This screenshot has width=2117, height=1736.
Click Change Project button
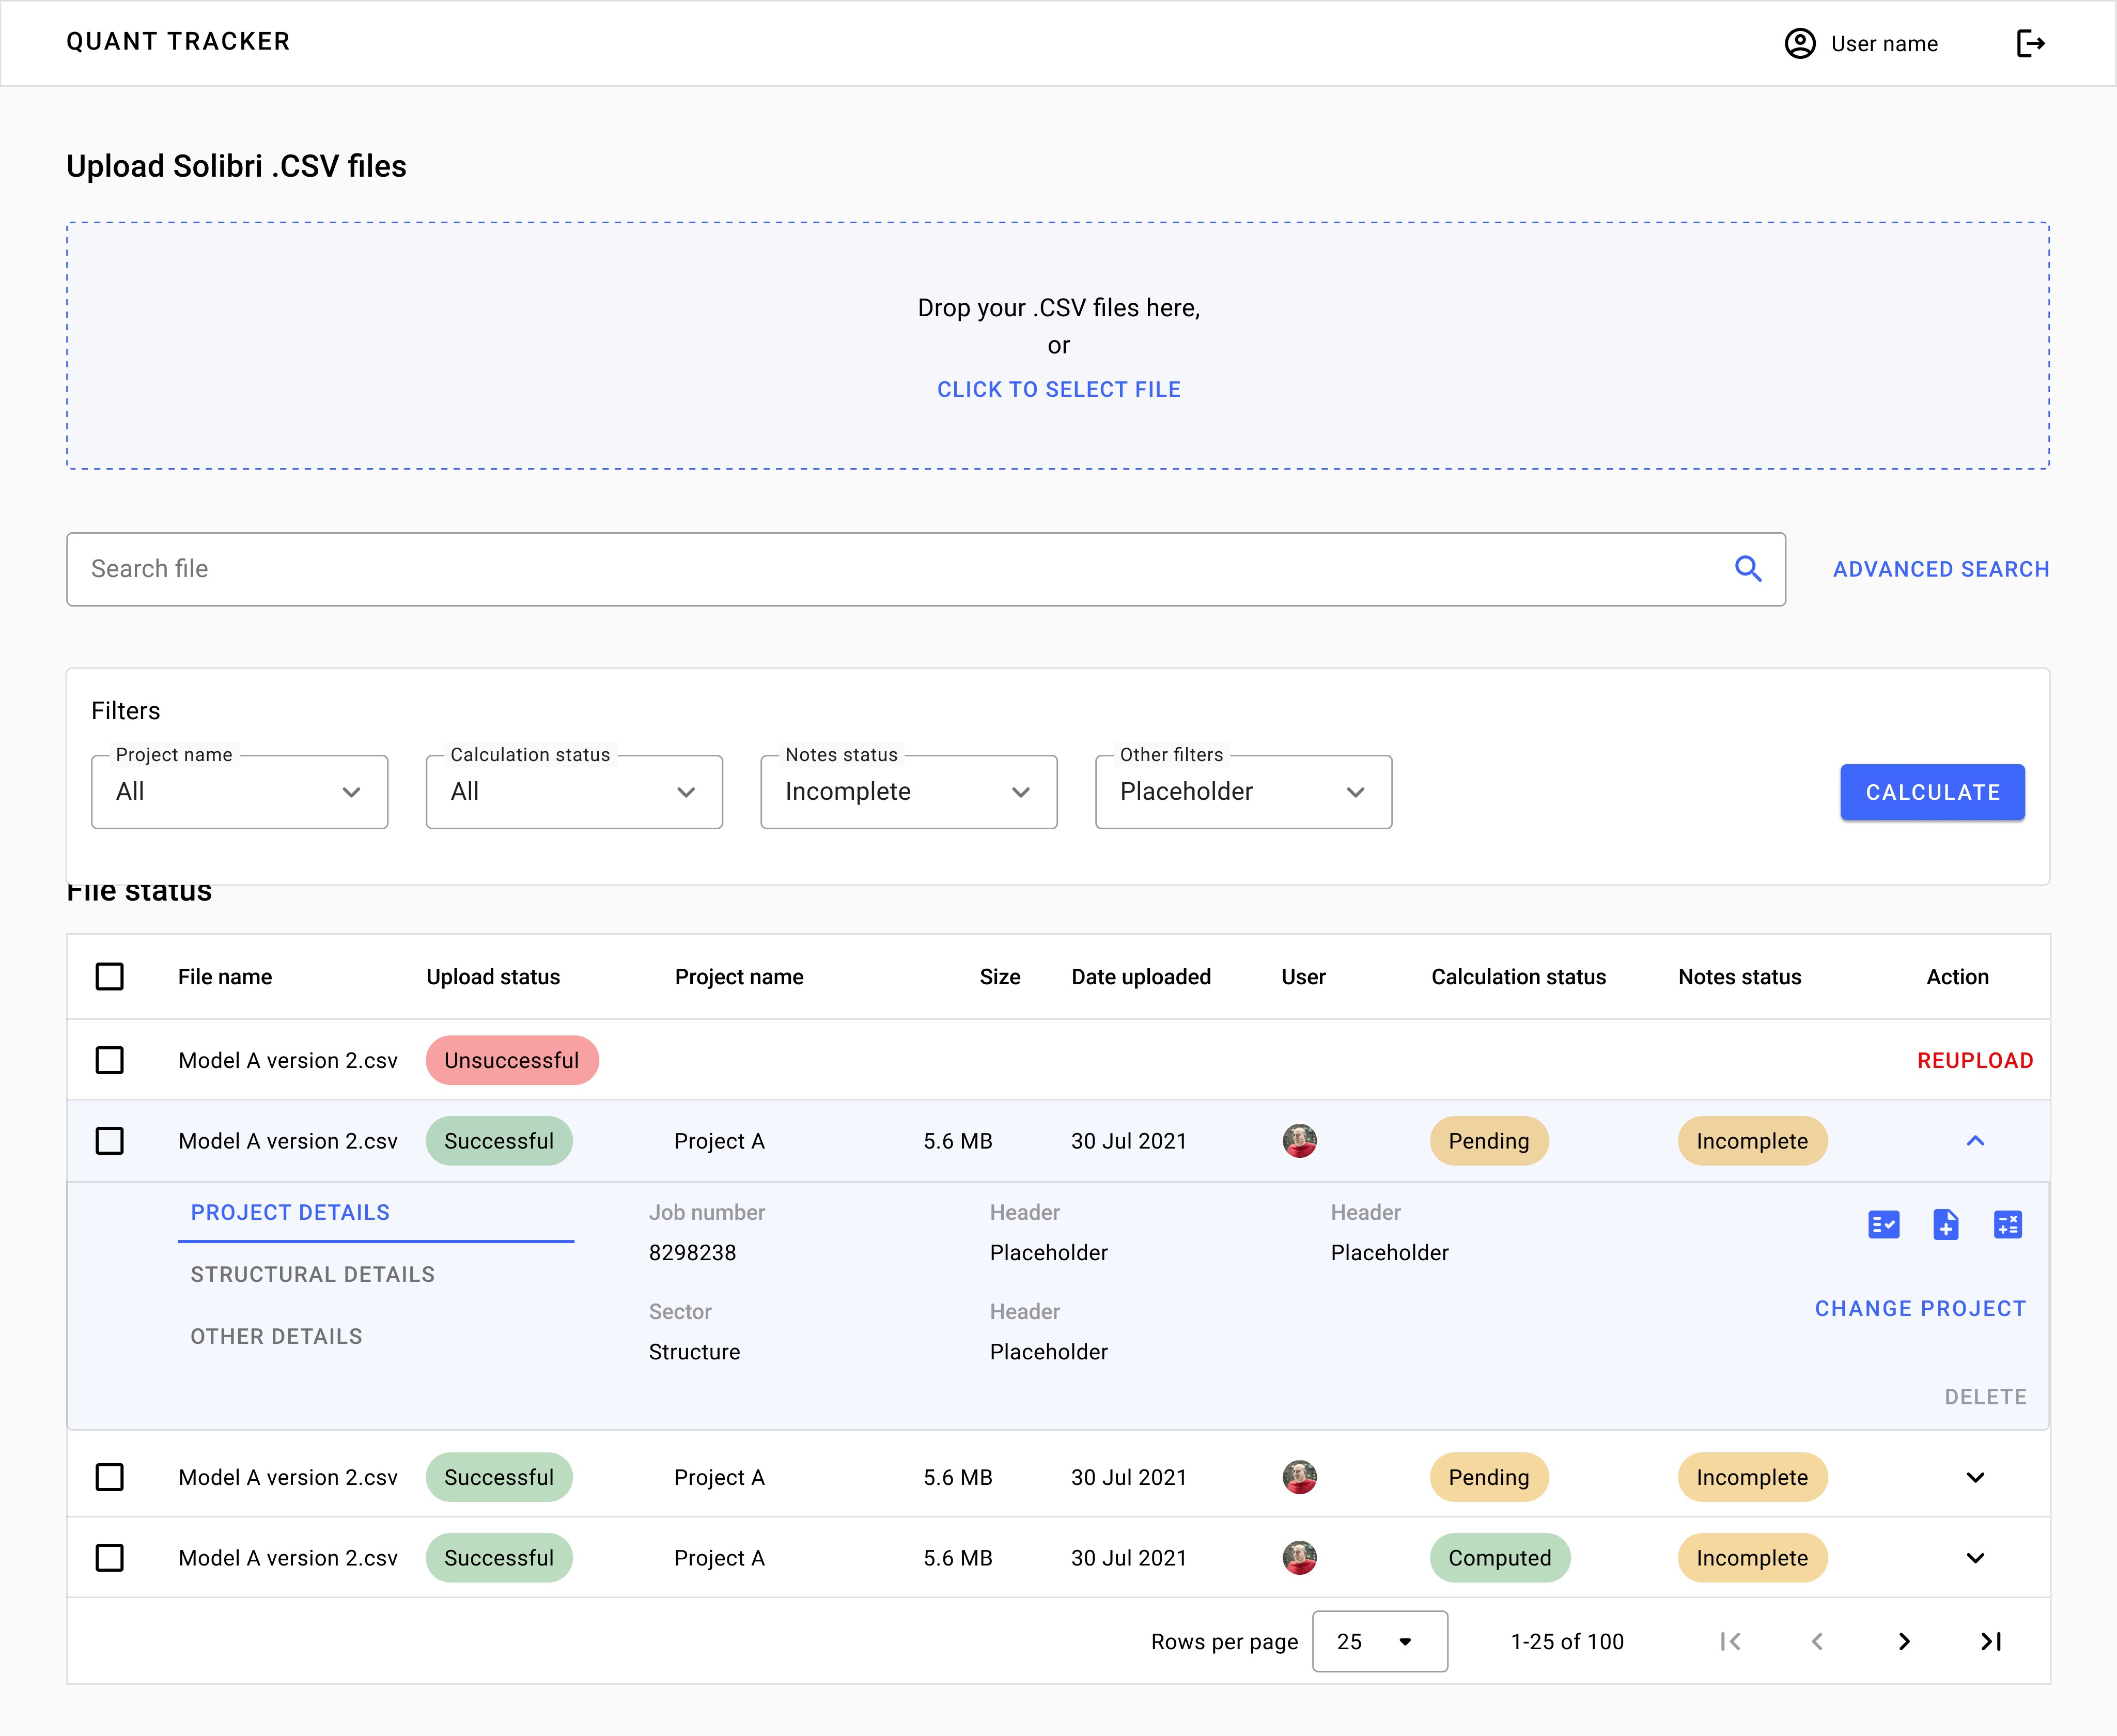(x=1920, y=1308)
